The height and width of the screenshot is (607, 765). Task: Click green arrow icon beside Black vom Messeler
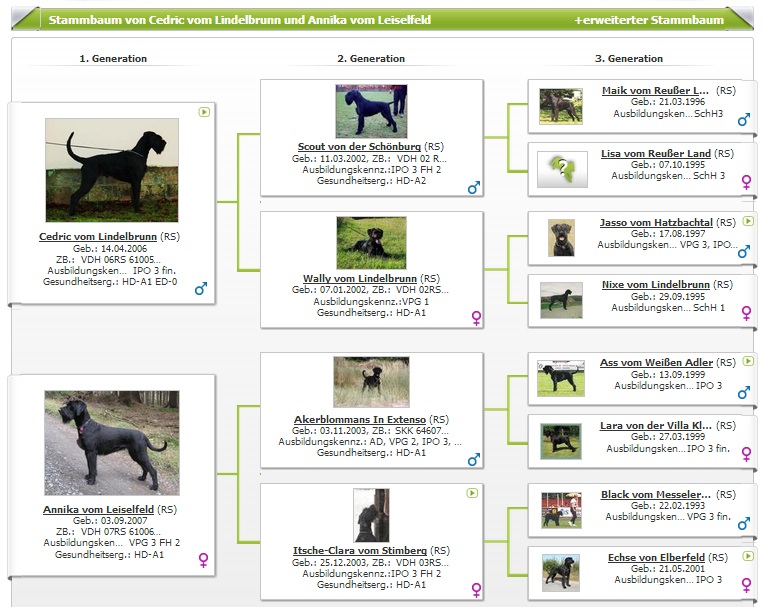point(747,493)
